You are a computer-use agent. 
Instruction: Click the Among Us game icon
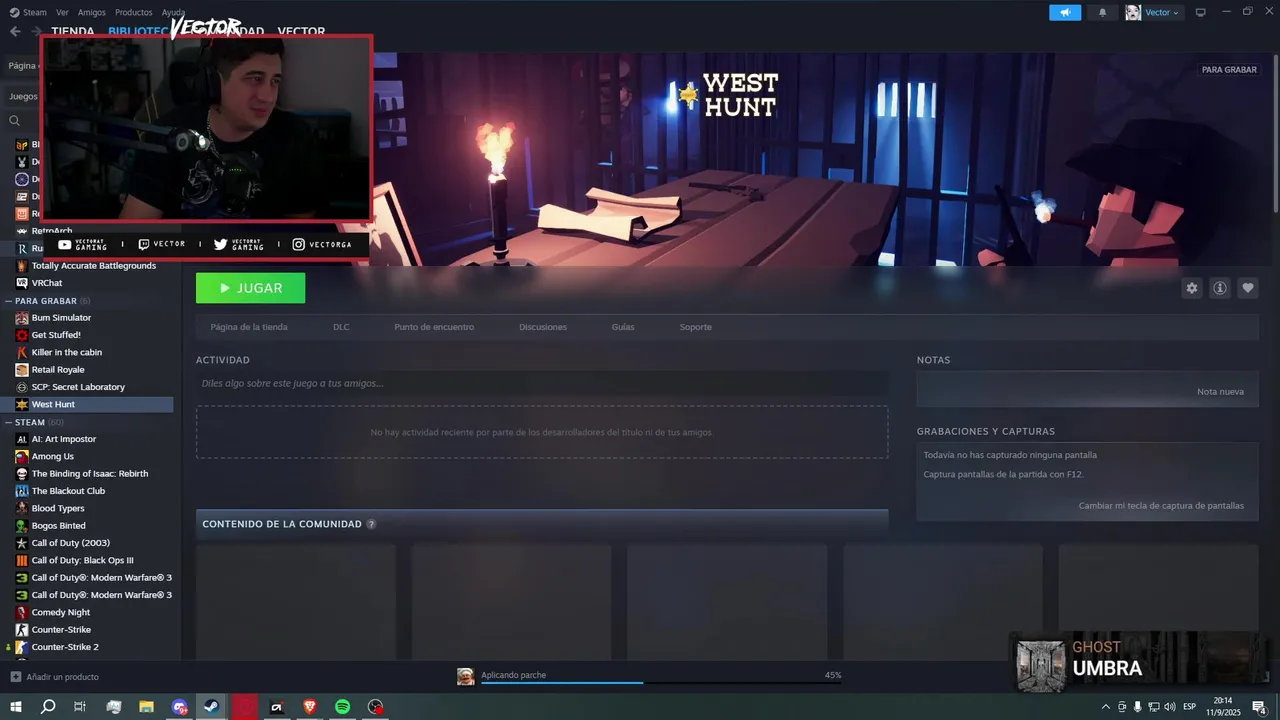pyautogui.click(x=22, y=456)
